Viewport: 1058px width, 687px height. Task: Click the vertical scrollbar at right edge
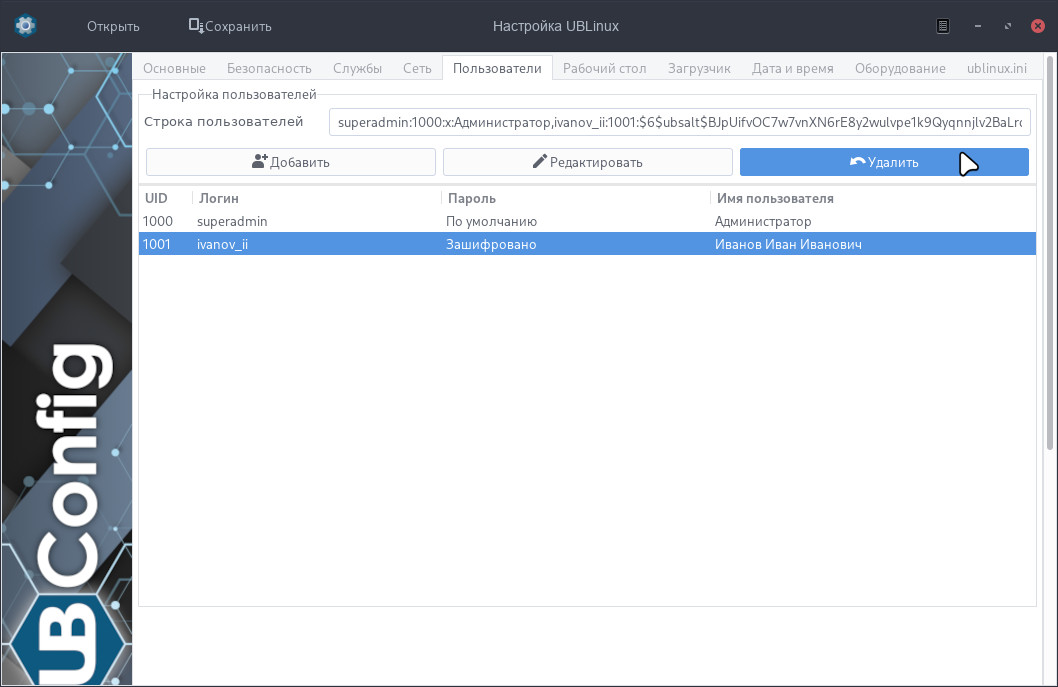1049,253
